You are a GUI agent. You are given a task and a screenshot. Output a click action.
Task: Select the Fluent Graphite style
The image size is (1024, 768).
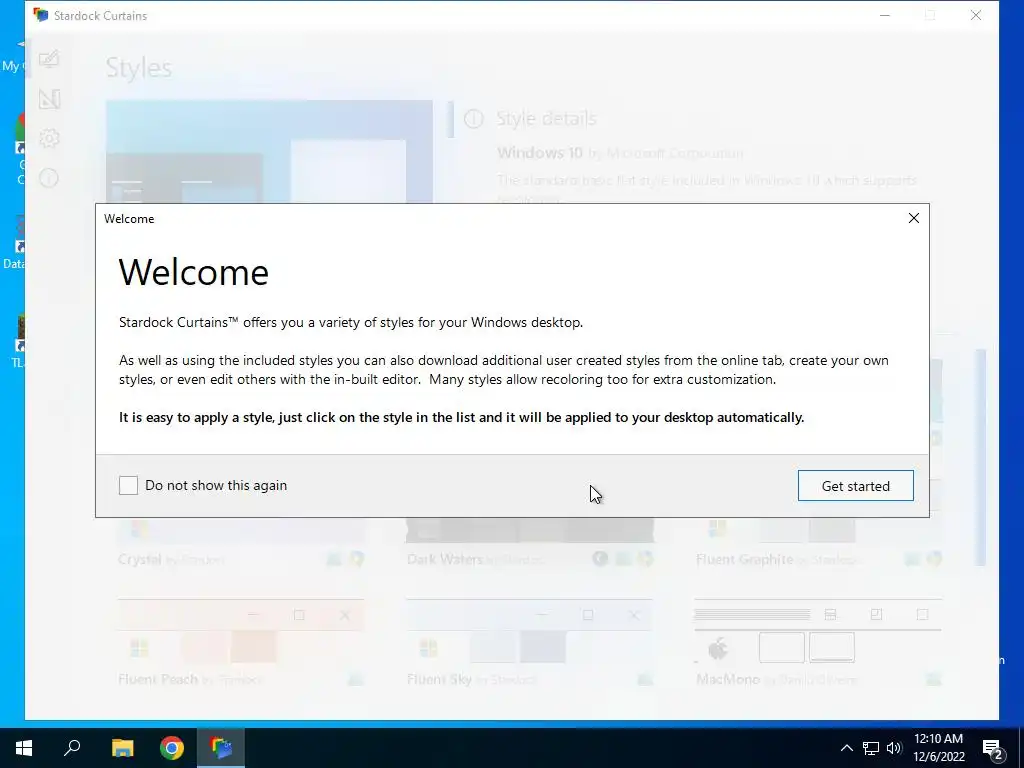click(x=818, y=542)
